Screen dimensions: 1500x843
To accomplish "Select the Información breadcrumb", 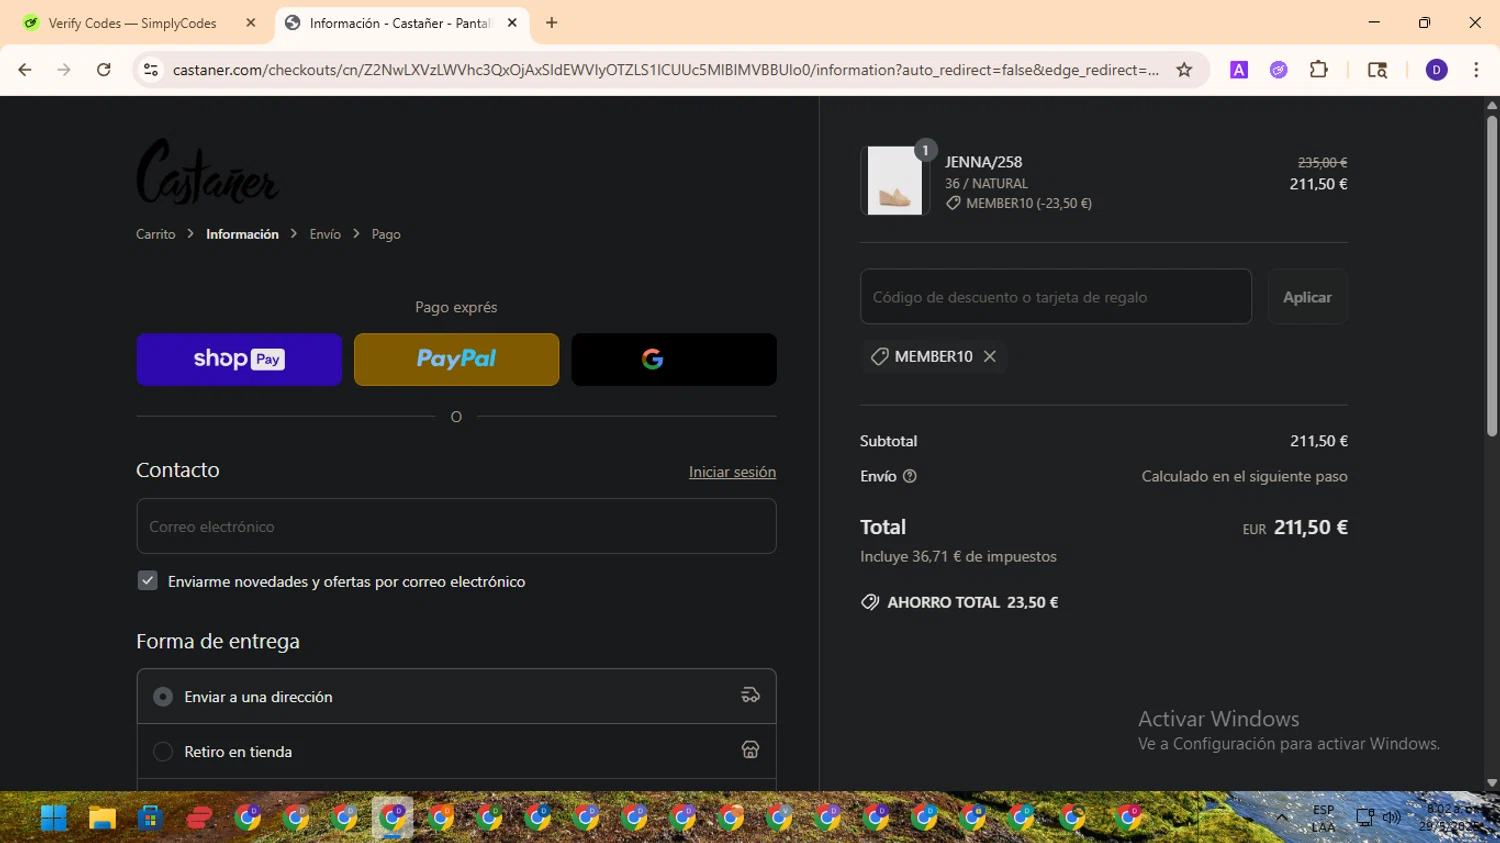I will click(x=242, y=234).
